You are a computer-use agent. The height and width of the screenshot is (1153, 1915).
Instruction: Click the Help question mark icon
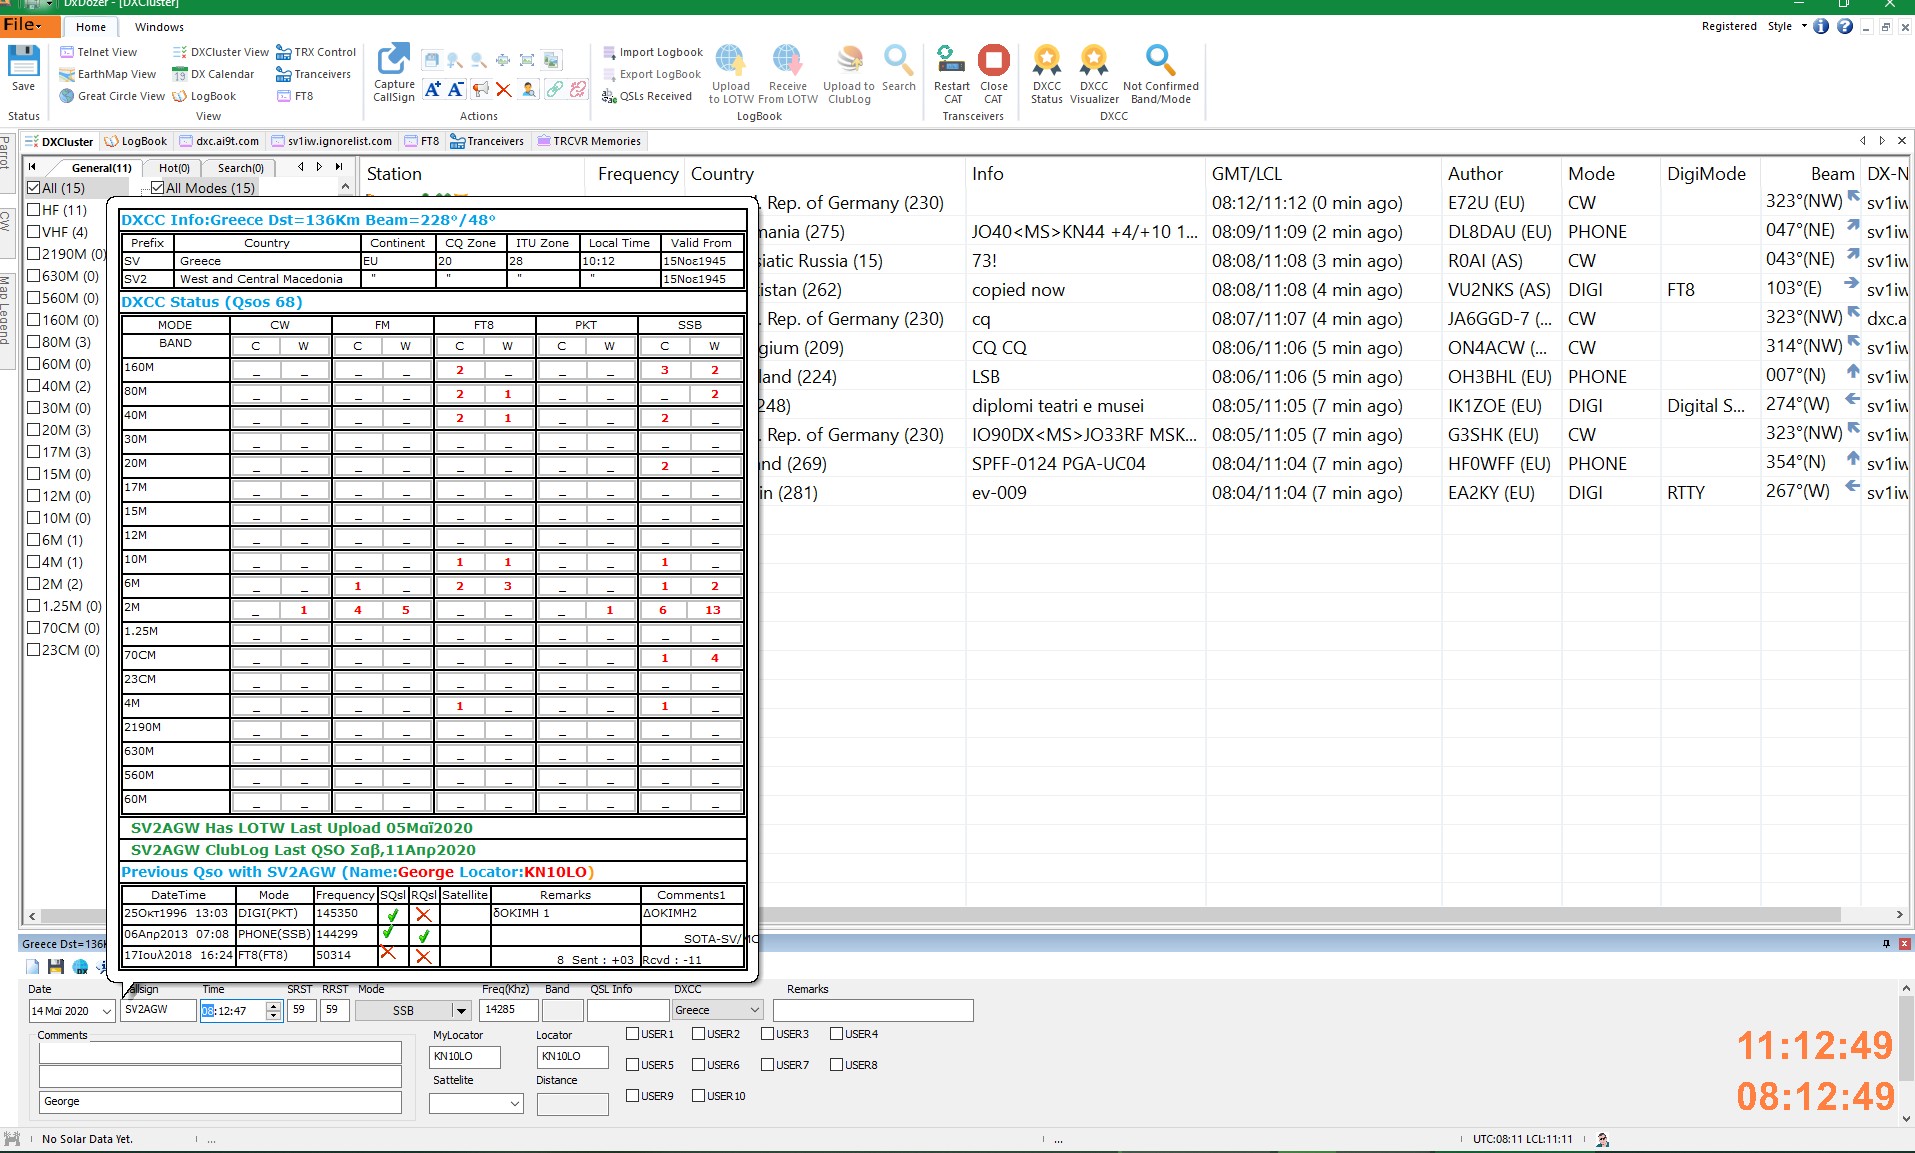(1845, 27)
